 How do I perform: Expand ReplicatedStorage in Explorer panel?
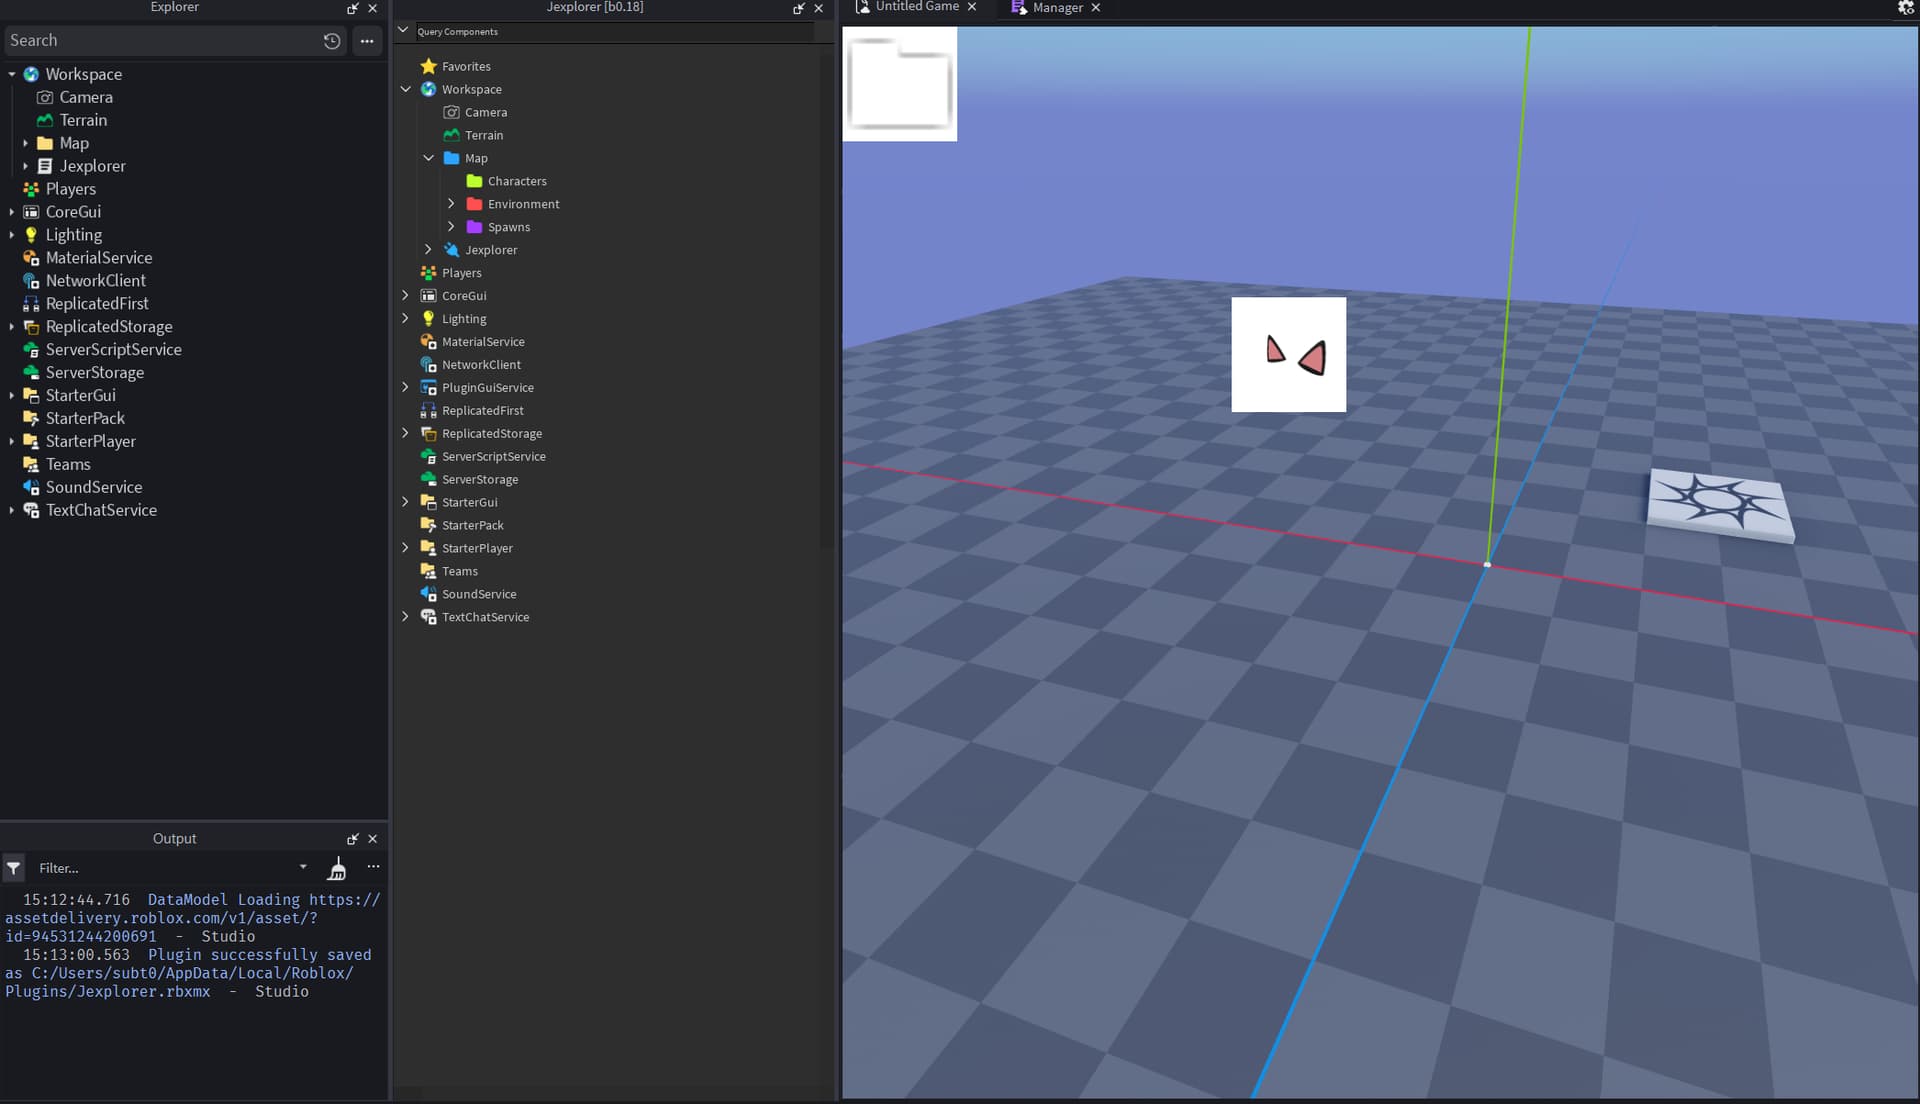(x=11, y=327)
